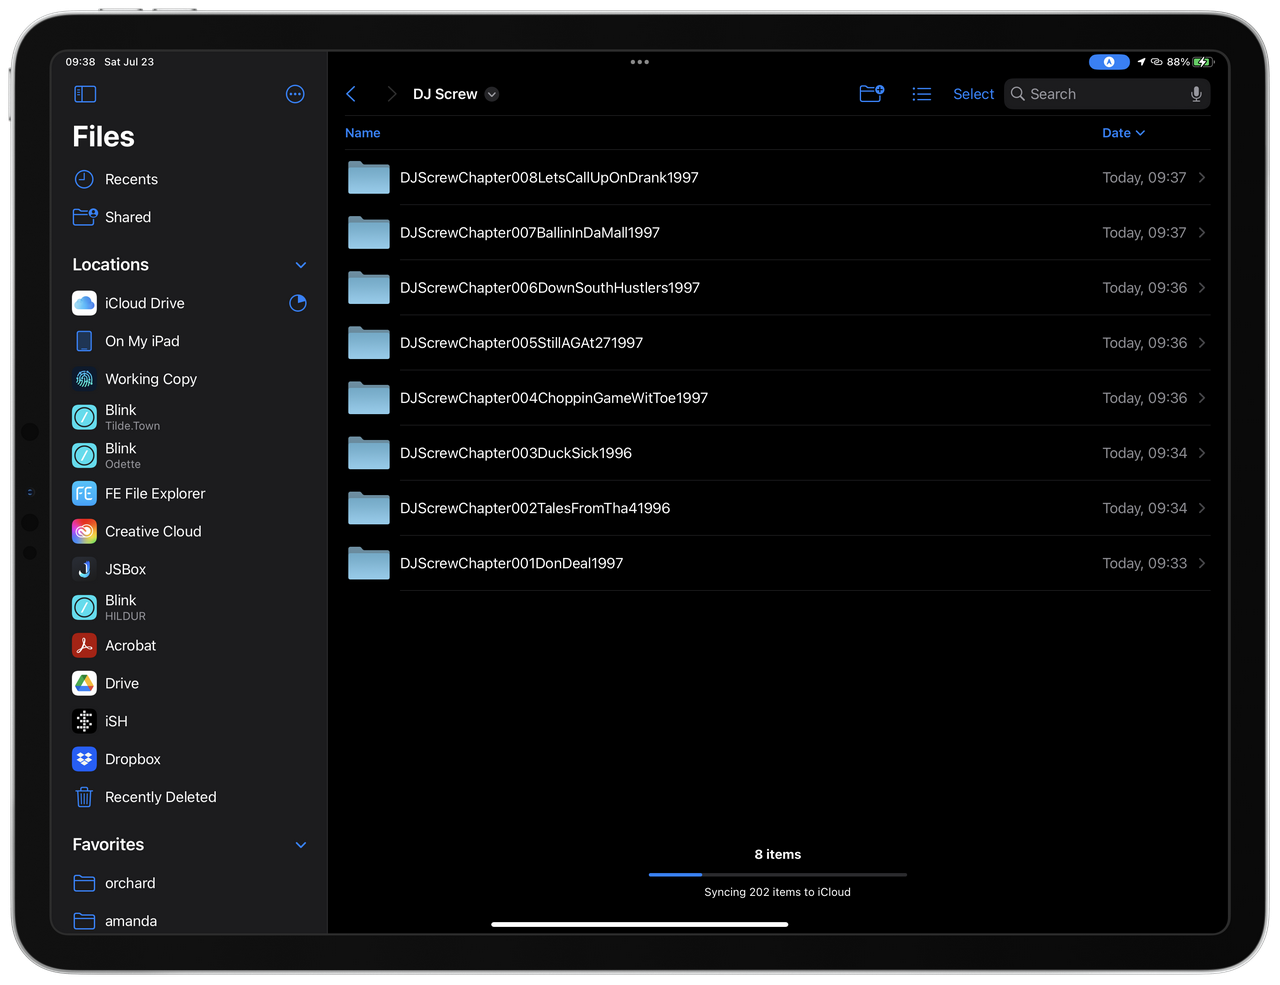Open the sidebar more options ellipsis

coord(295,94)
